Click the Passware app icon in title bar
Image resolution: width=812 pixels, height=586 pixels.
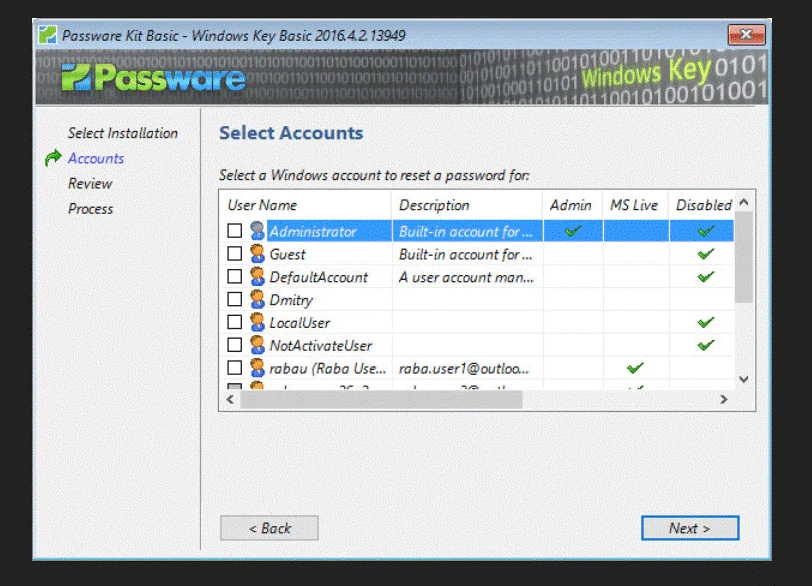pyautogui.click(x=48, y=35)
